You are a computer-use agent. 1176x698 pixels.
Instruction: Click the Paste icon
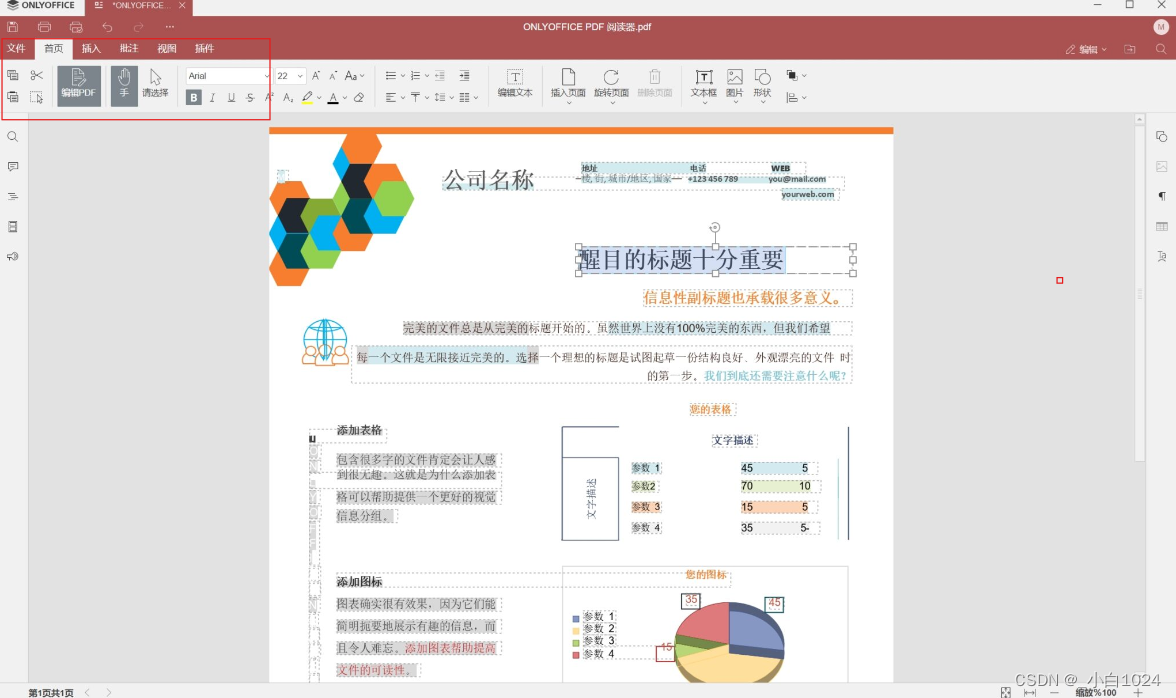13,97
